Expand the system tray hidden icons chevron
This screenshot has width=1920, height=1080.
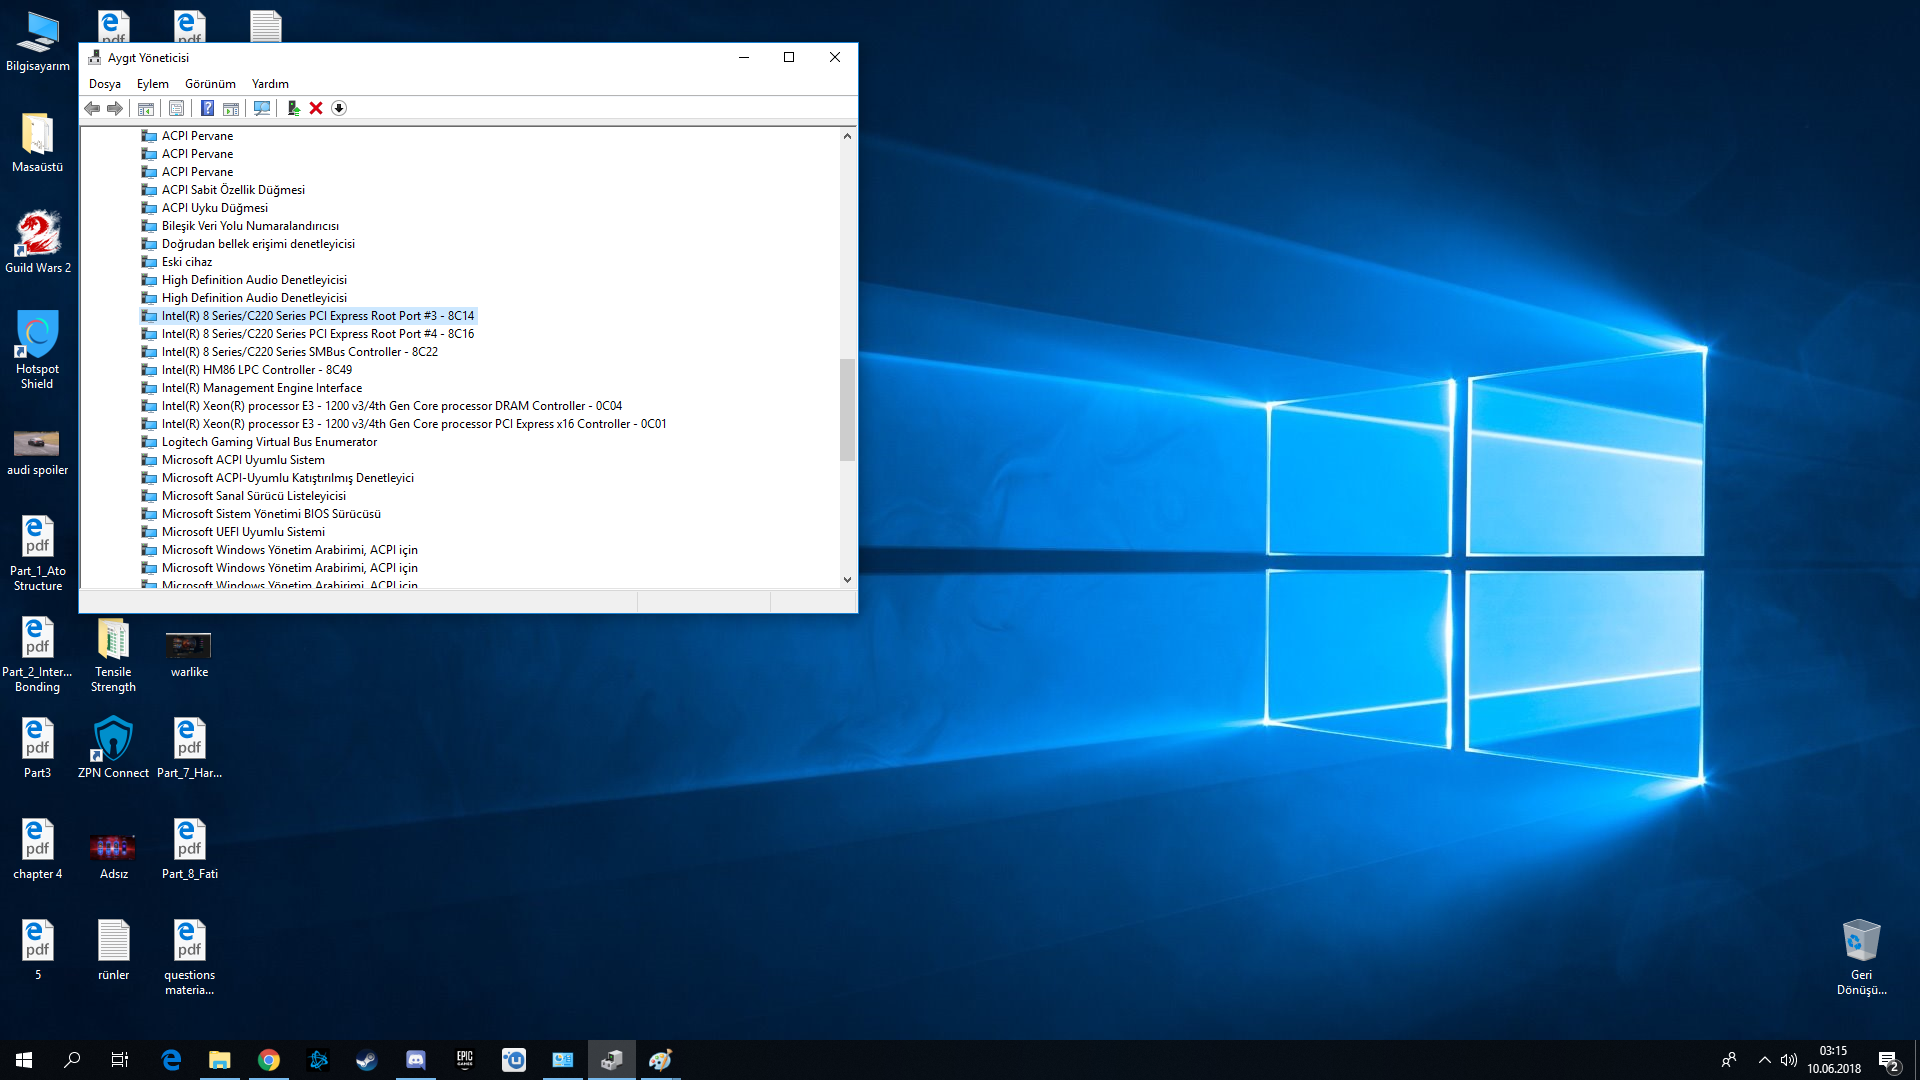click(x=1764, y=1060)
